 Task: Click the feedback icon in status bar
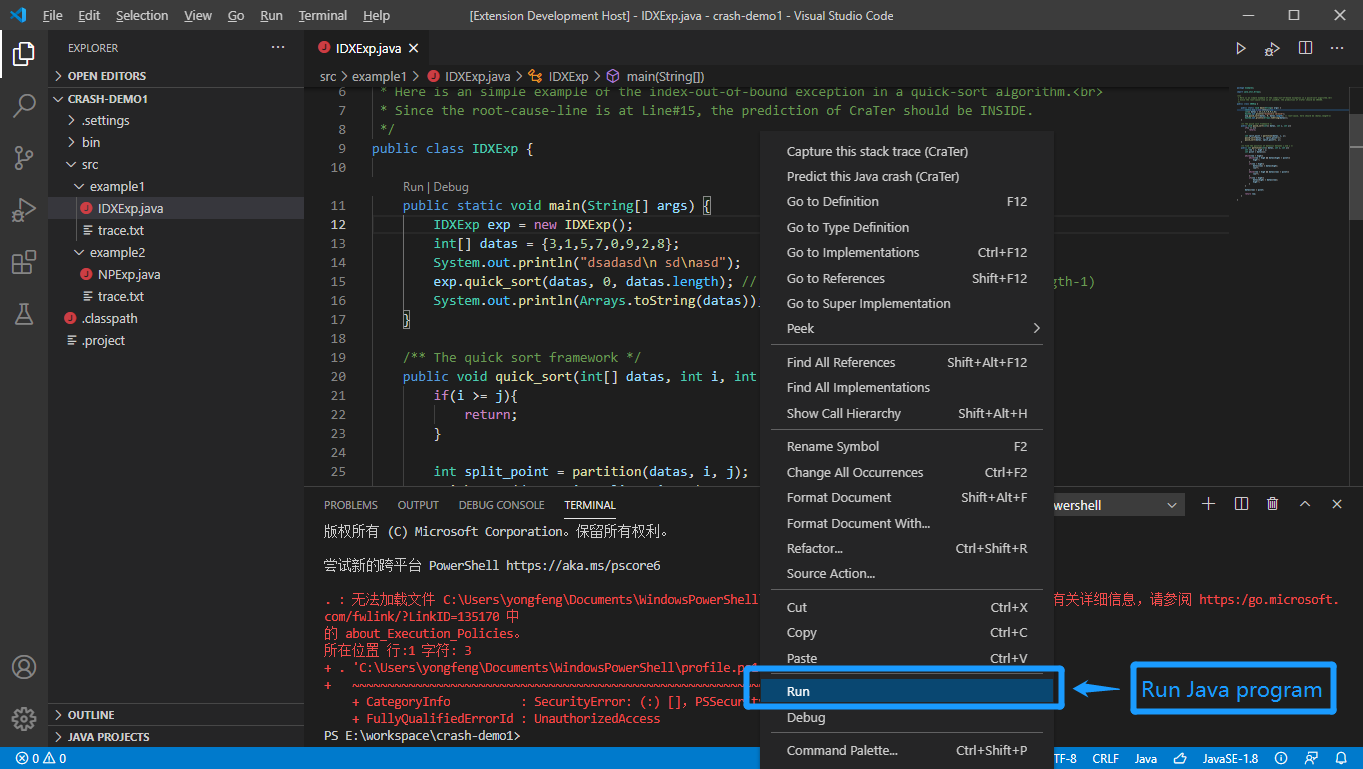[1311, 758]
